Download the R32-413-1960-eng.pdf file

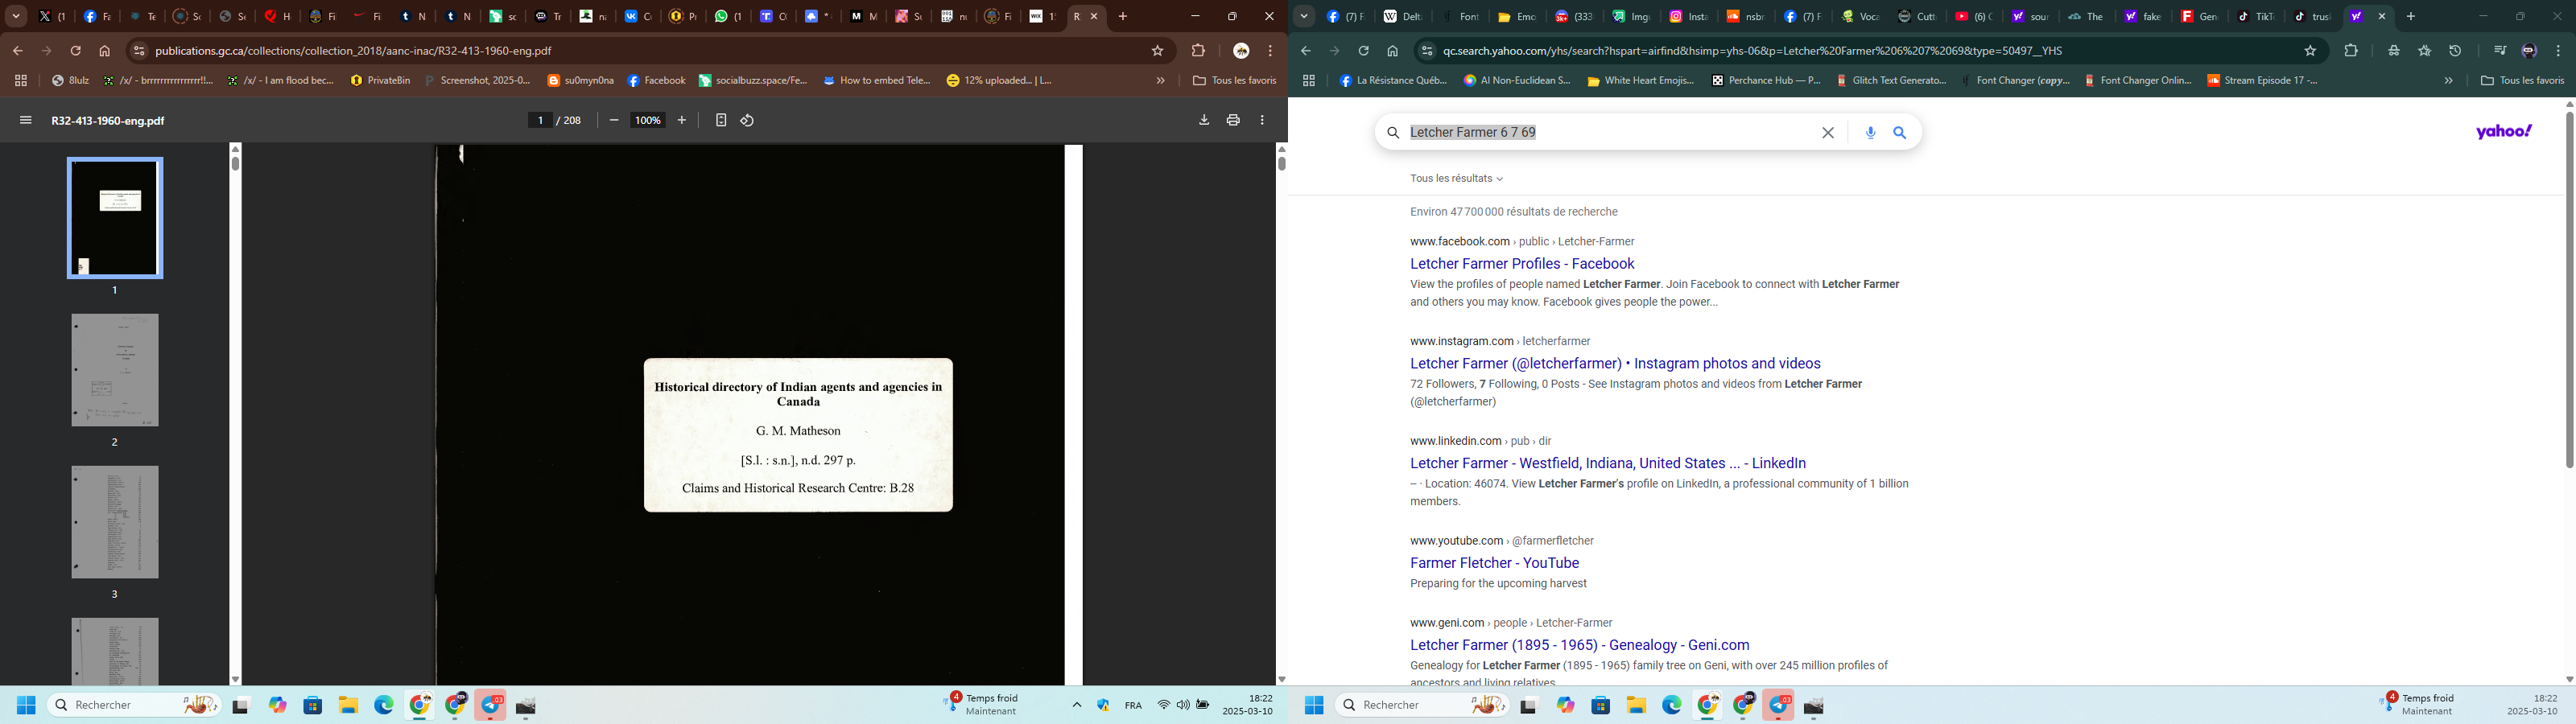(x=1204, y=121)
